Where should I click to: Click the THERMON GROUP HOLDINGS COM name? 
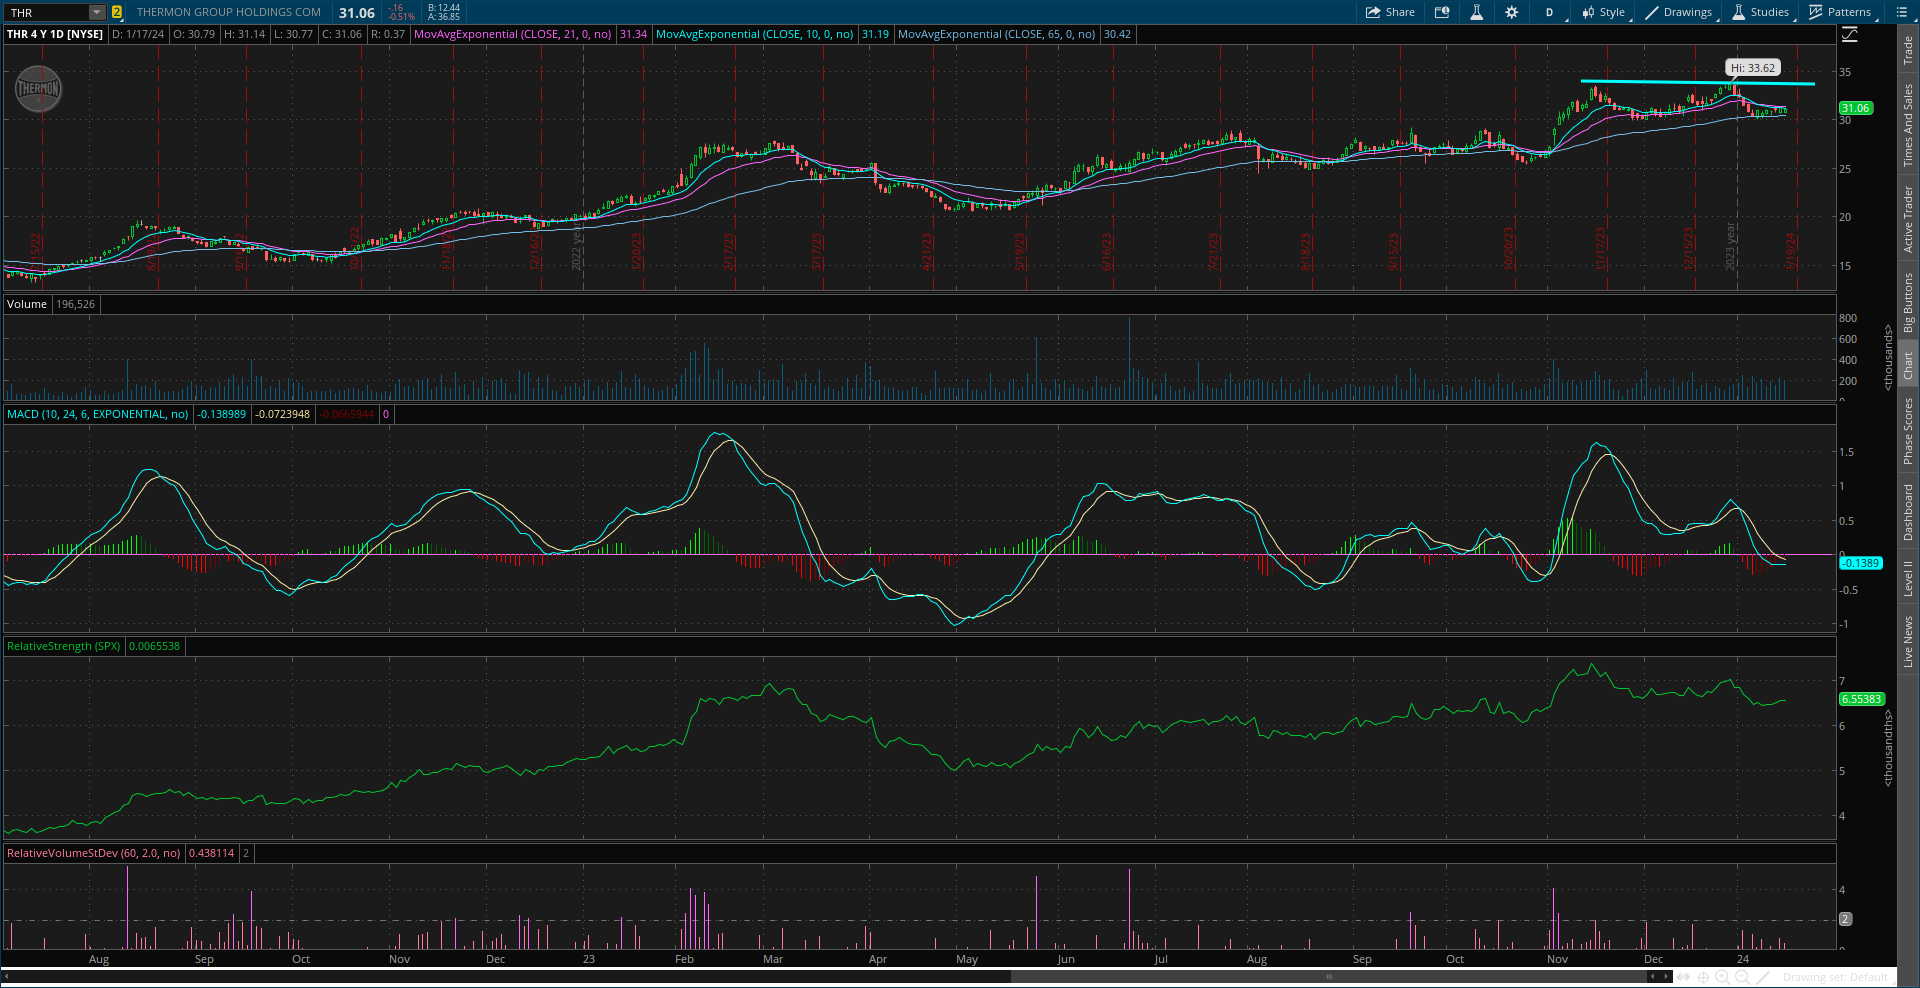tap(229, 12)
